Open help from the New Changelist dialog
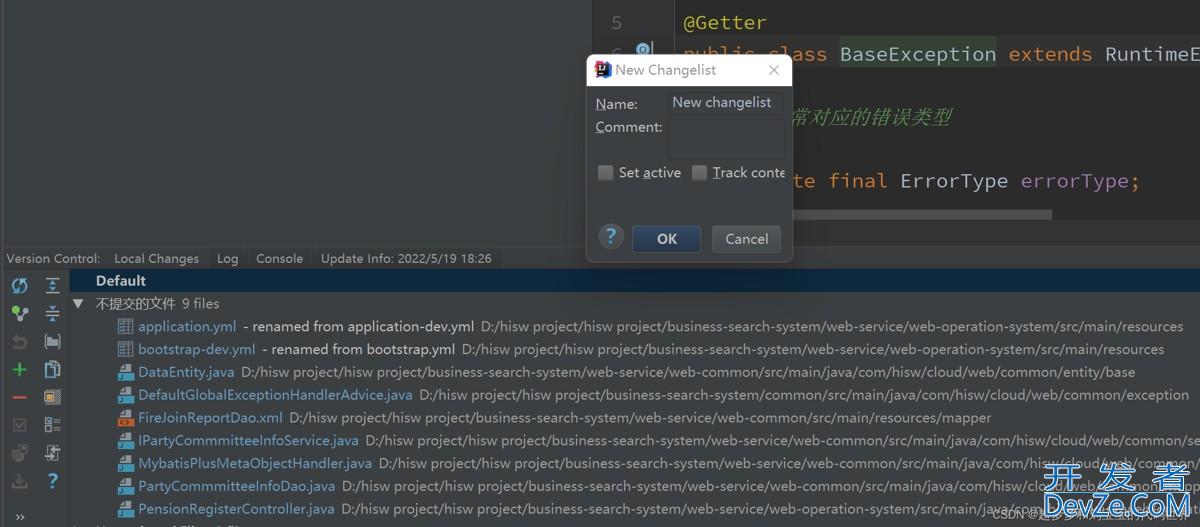 (610, 237)
